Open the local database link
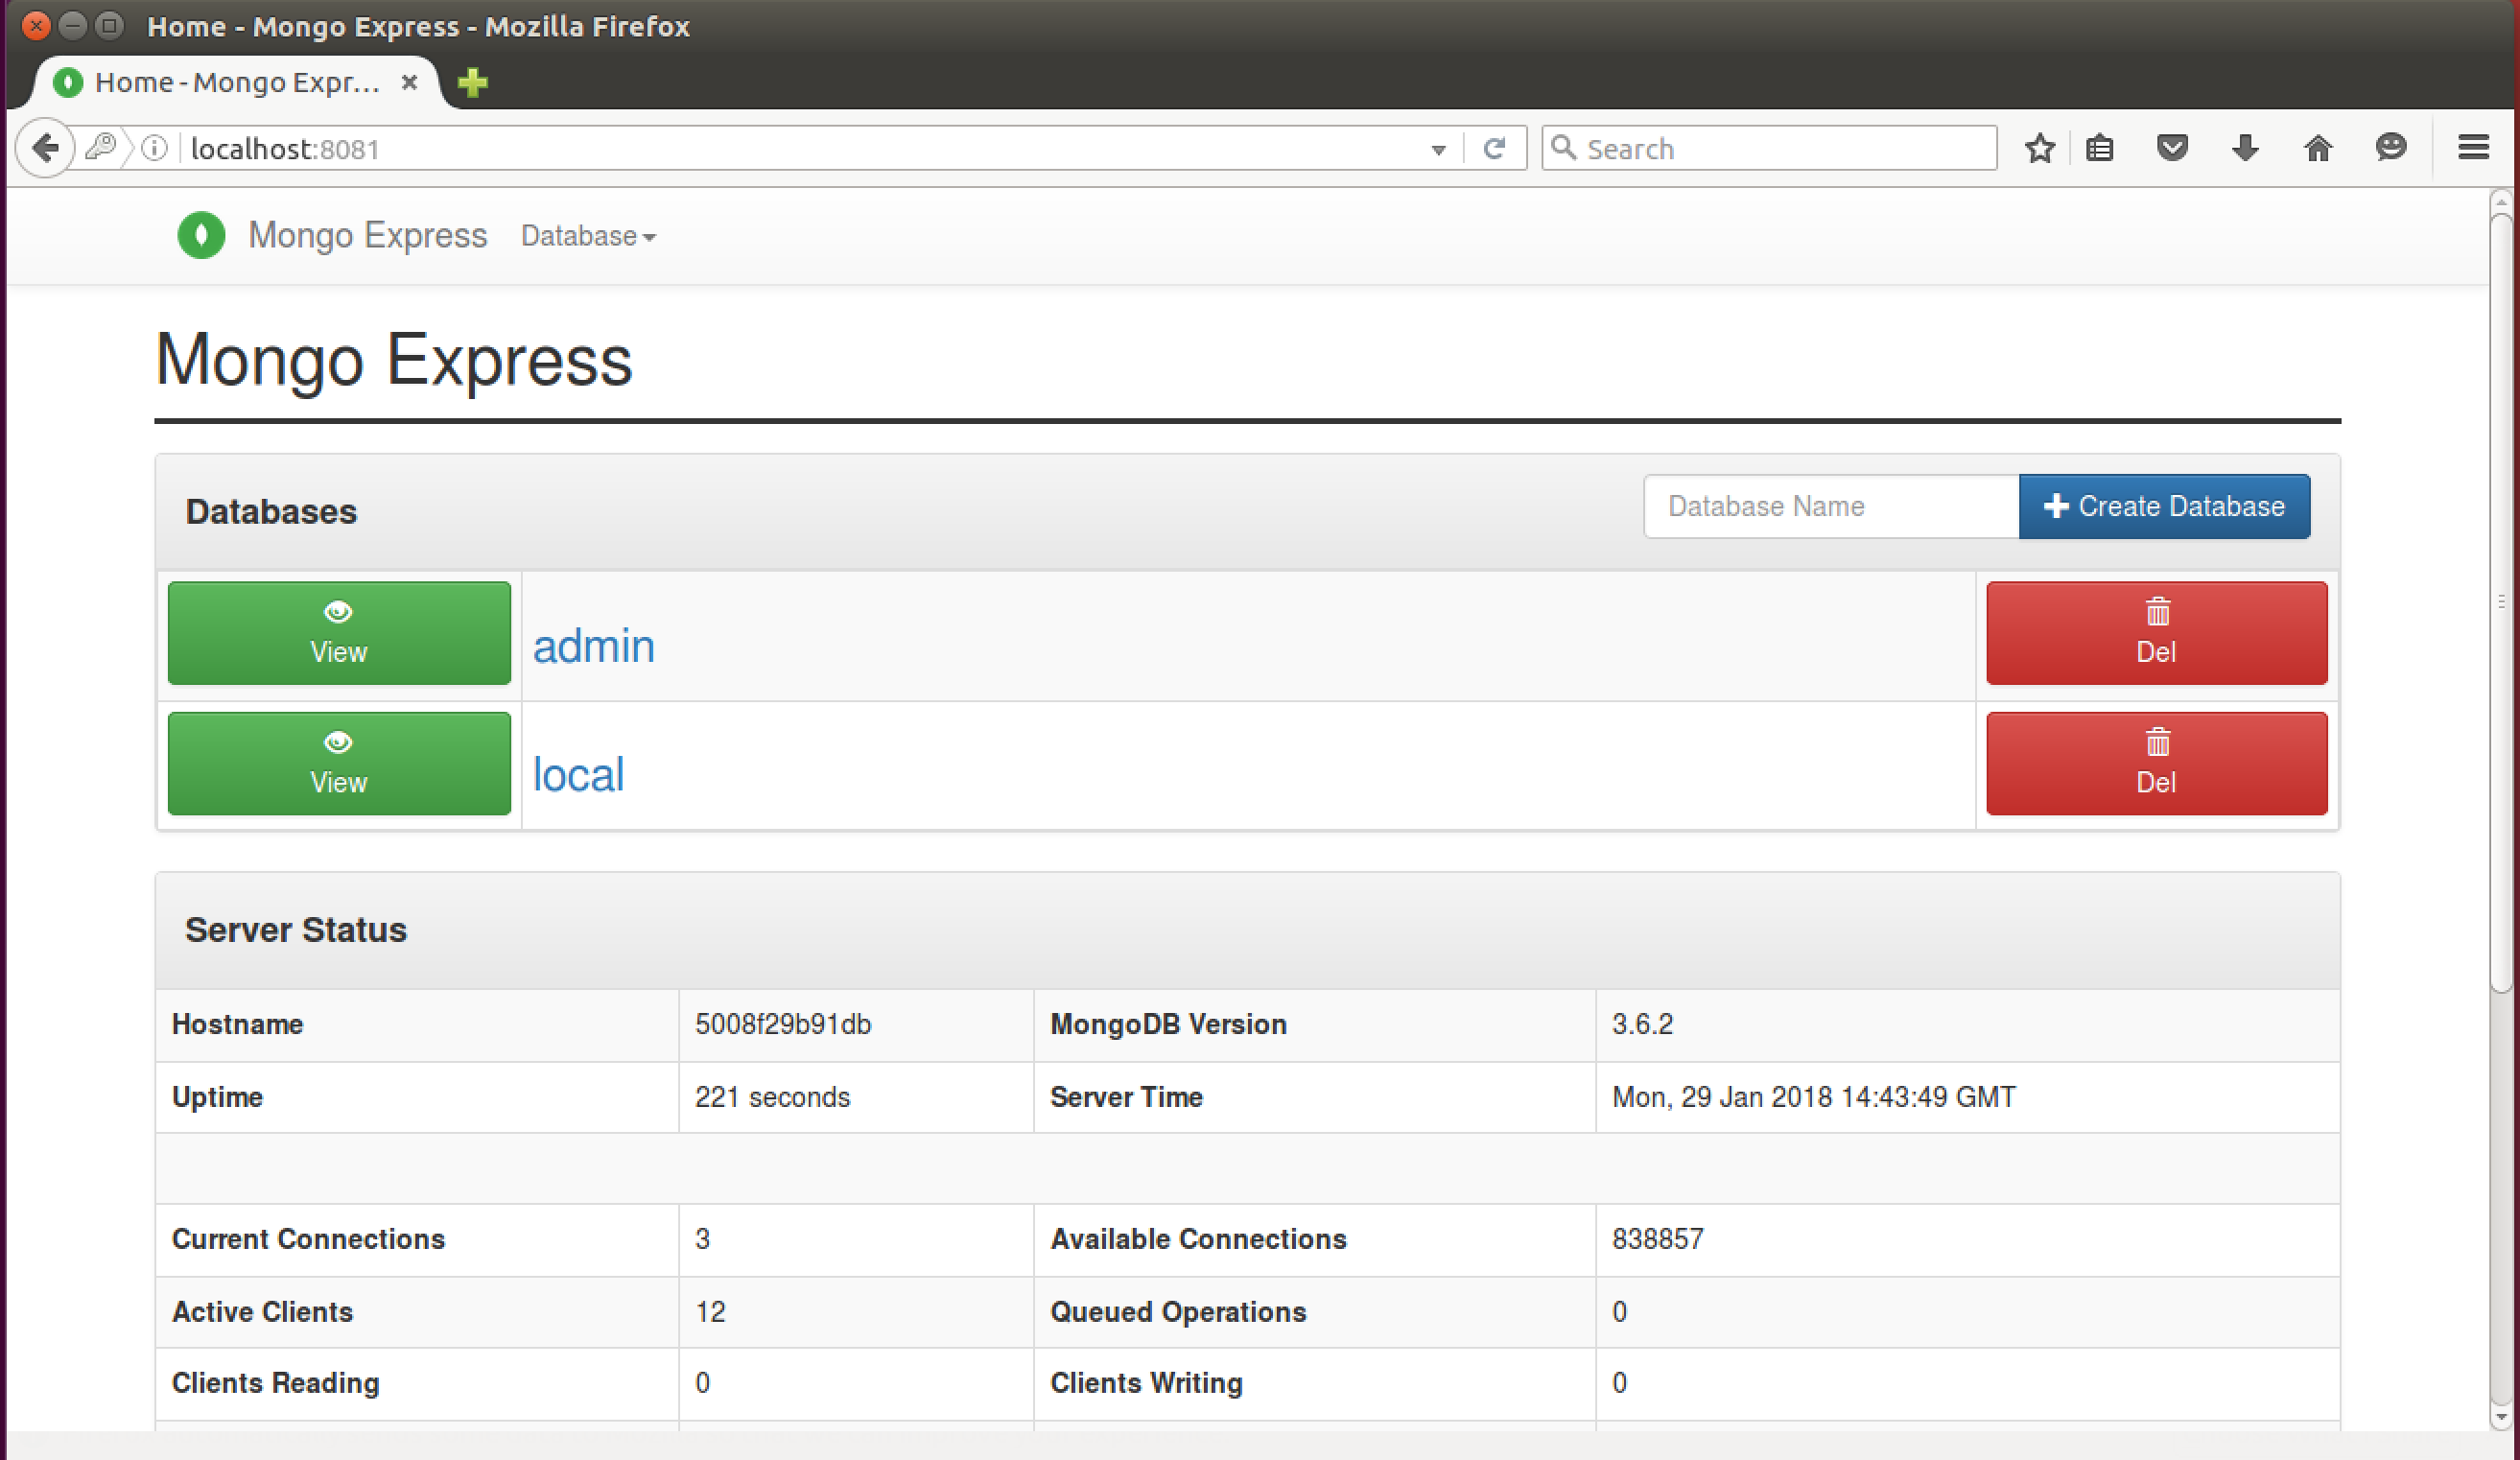The image size is (2520, 1460). [578, 775]
